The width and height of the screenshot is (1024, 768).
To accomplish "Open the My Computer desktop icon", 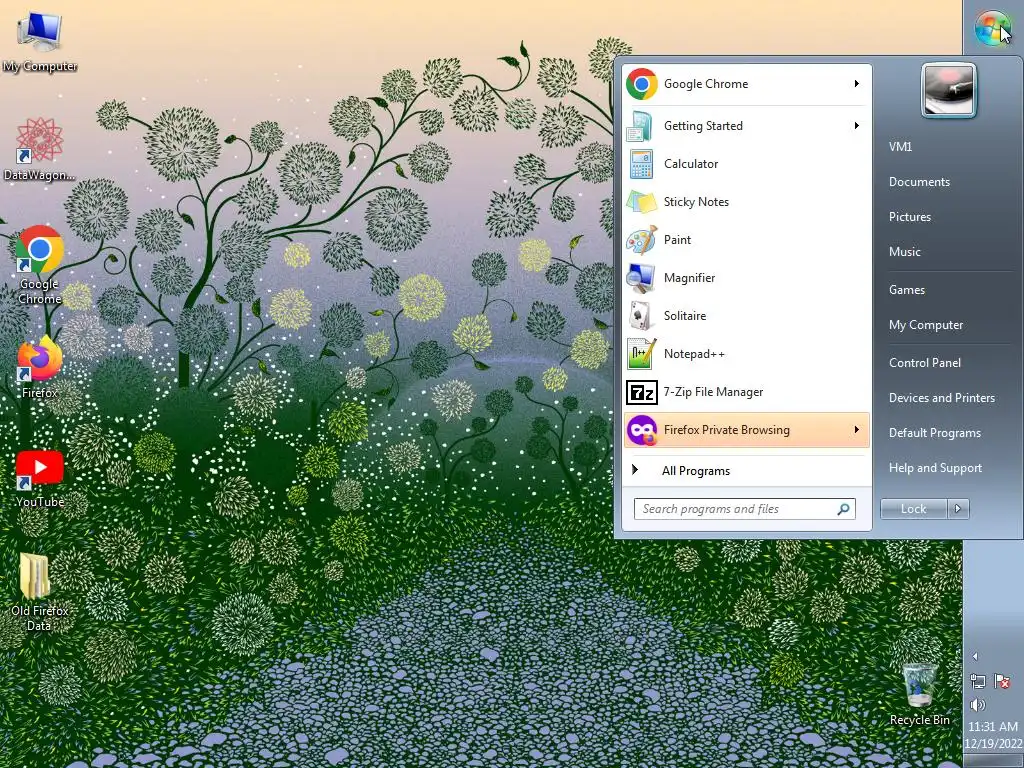I will [40, 43].
